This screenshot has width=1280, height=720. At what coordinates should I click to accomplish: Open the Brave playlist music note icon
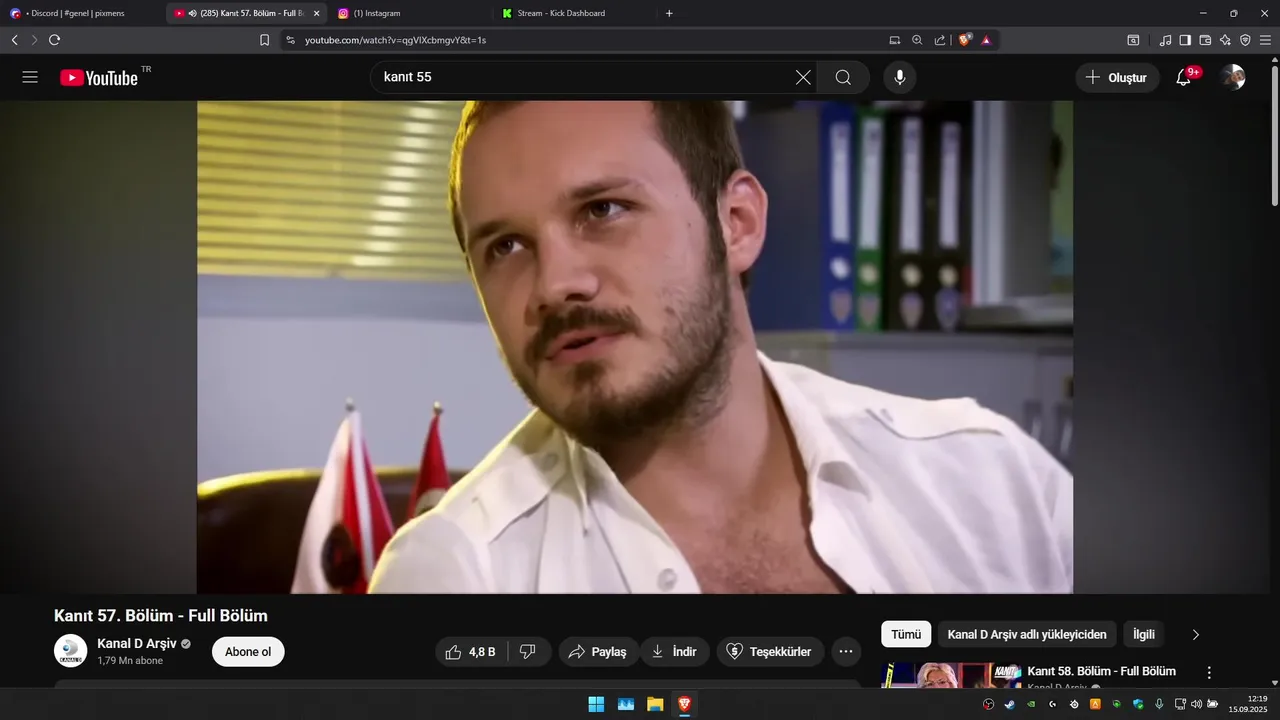(x=1165, y=40)
